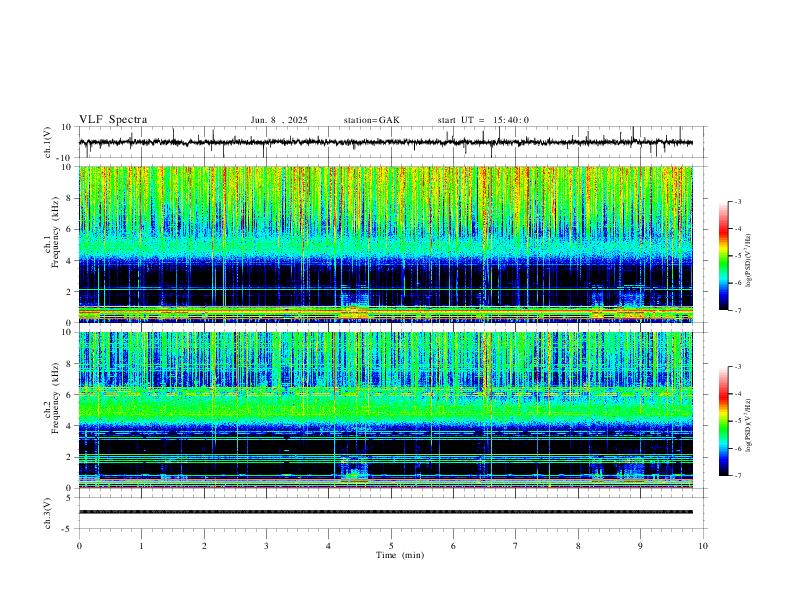
Task: Click inside the ch.2 spectrogram panel
Action: click(385, 410)
